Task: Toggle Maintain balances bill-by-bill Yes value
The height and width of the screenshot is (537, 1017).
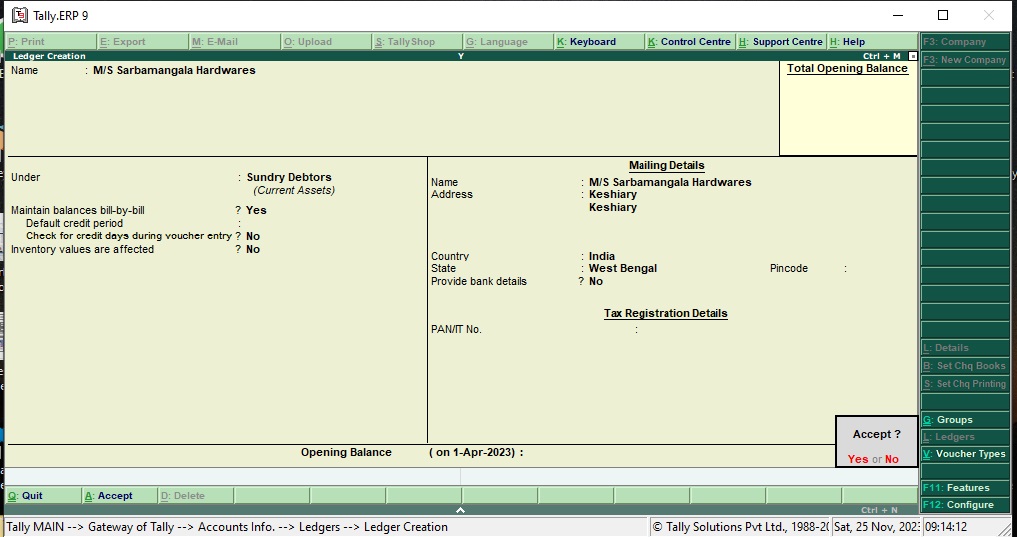Action: pyautogui.click(x=256, y=210)
